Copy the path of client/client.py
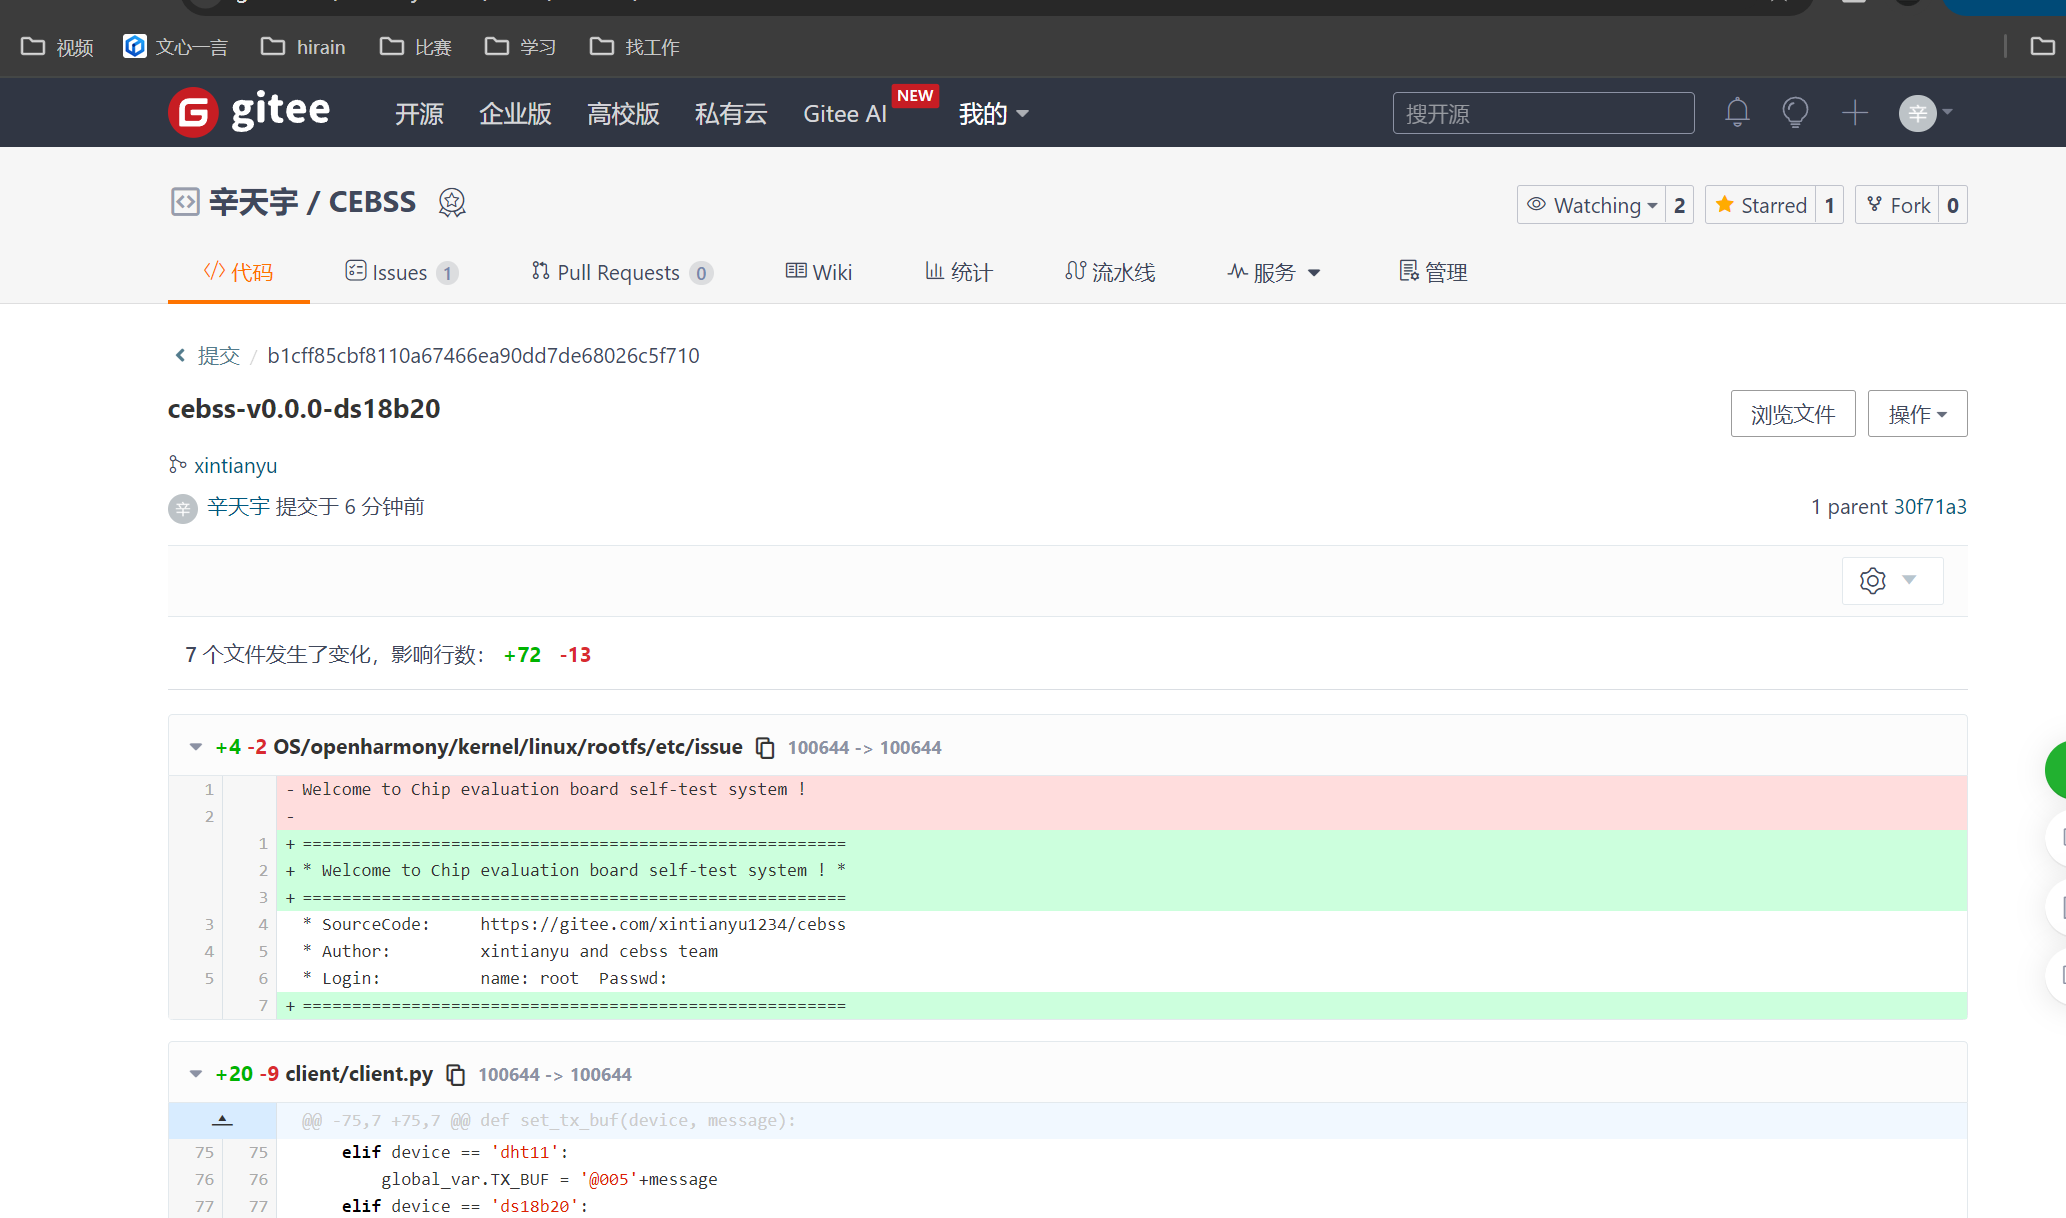 coord(456,1074)
